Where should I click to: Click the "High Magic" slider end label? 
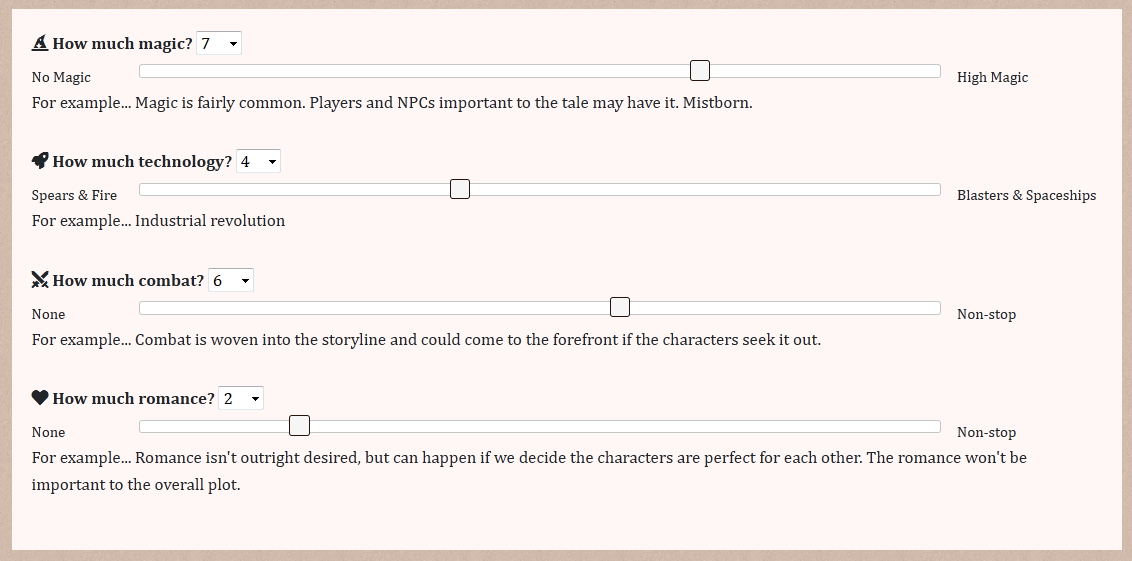[992, 77]
